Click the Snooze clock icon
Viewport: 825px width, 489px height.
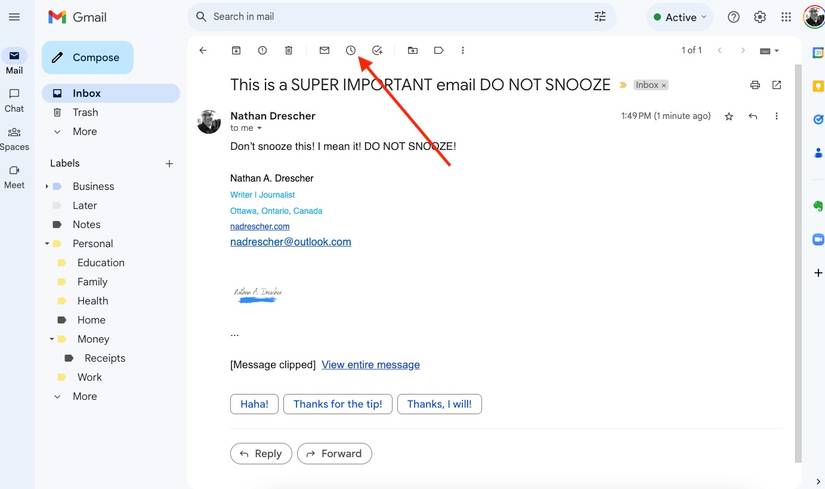click(351, 50)
